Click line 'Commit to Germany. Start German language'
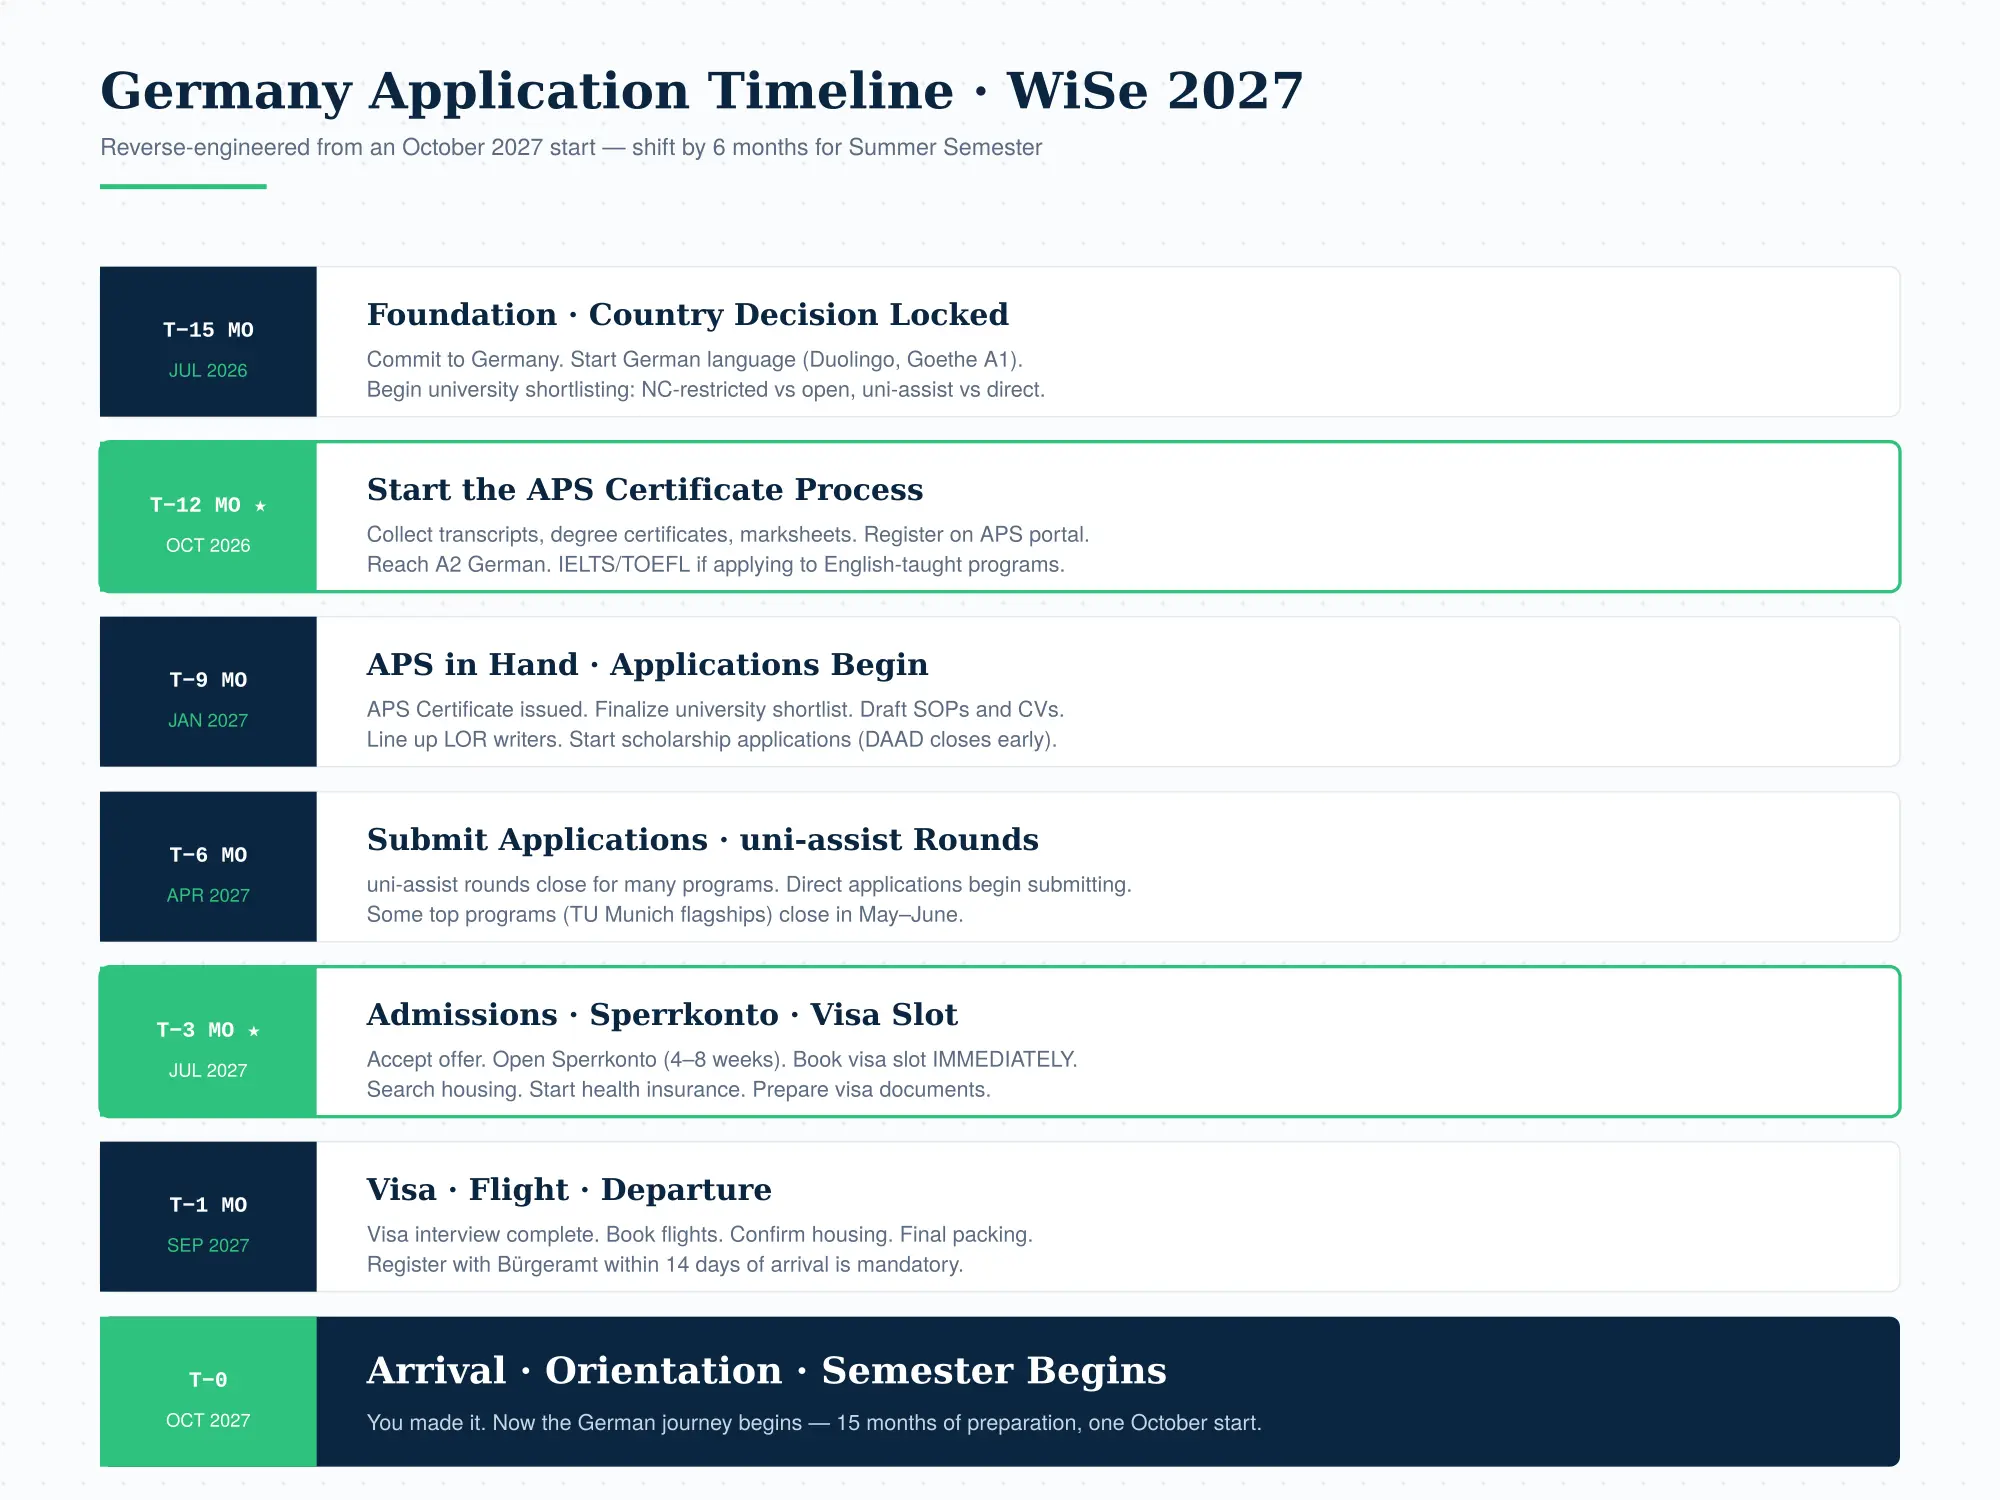This screenshot has width=2000, height=1500. point(695,359)
